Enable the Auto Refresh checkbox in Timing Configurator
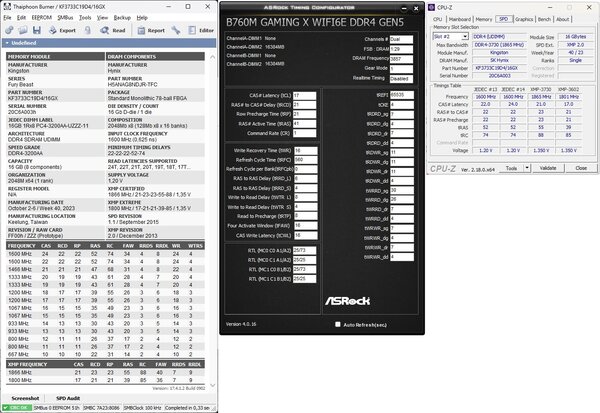The width and height of the screenshot is (600, 413). pos(338,324)
